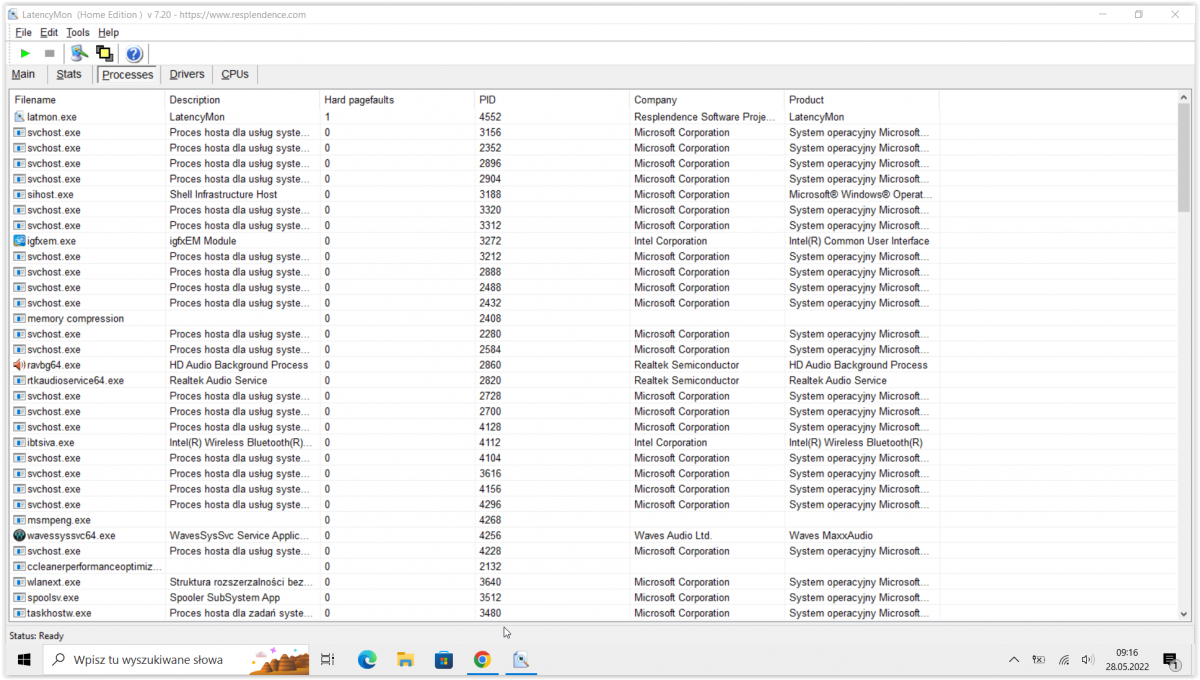Switch to the Drivers tab

[x=187, y=75]
